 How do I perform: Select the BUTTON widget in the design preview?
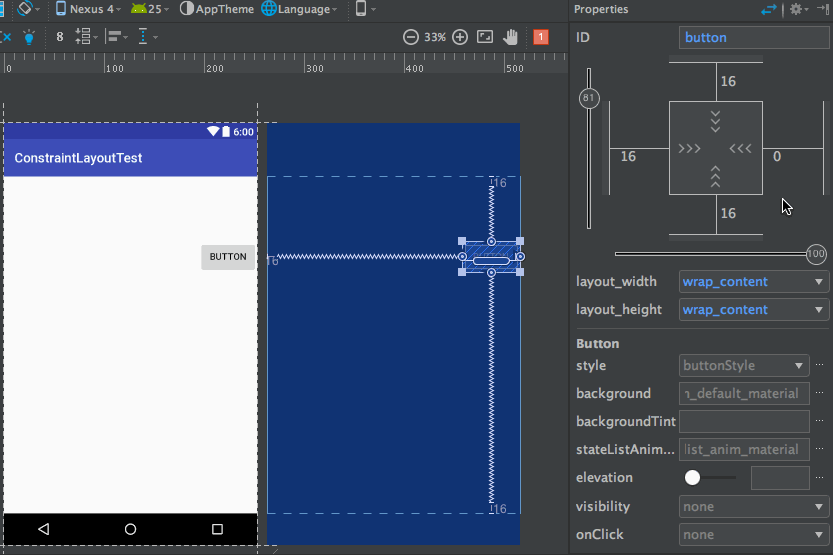228,257
